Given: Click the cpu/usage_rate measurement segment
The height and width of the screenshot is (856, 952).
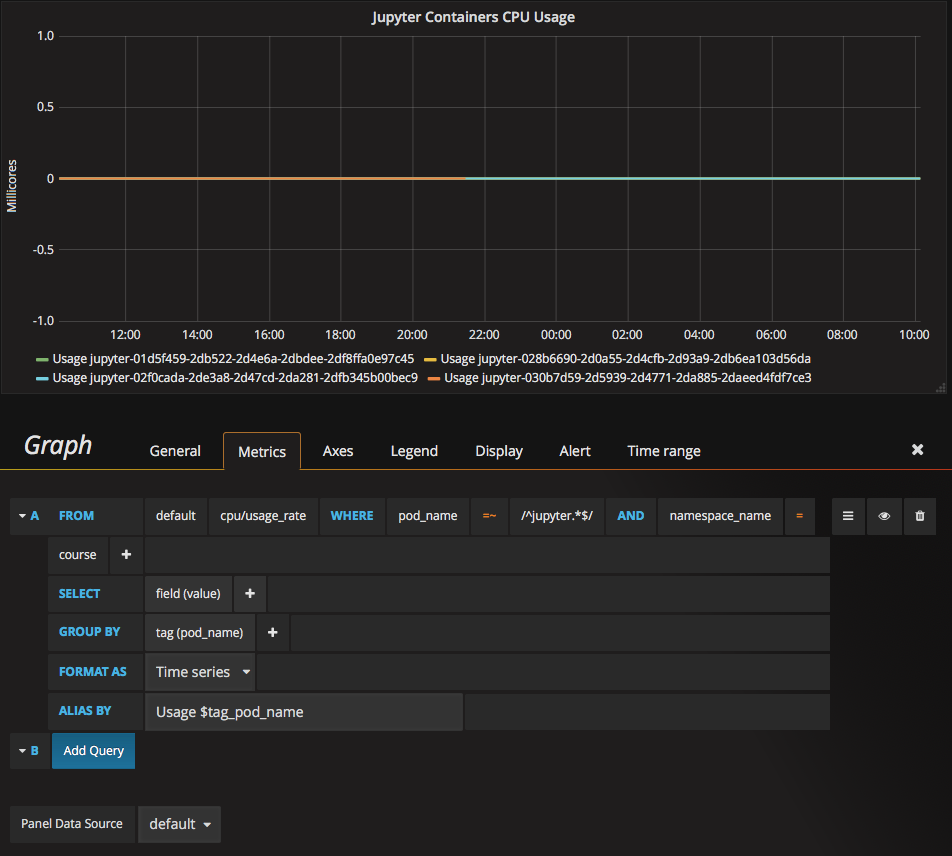Looking at the screenshot, I should [263, 516].
